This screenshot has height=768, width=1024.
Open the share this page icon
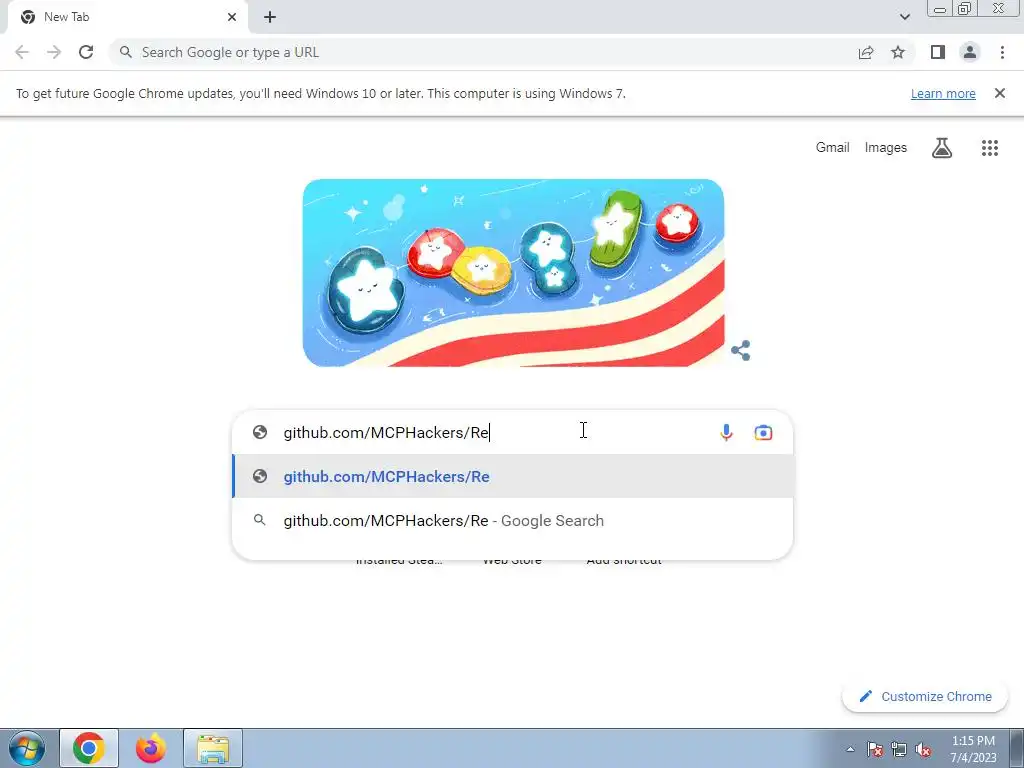click(866, 52)
